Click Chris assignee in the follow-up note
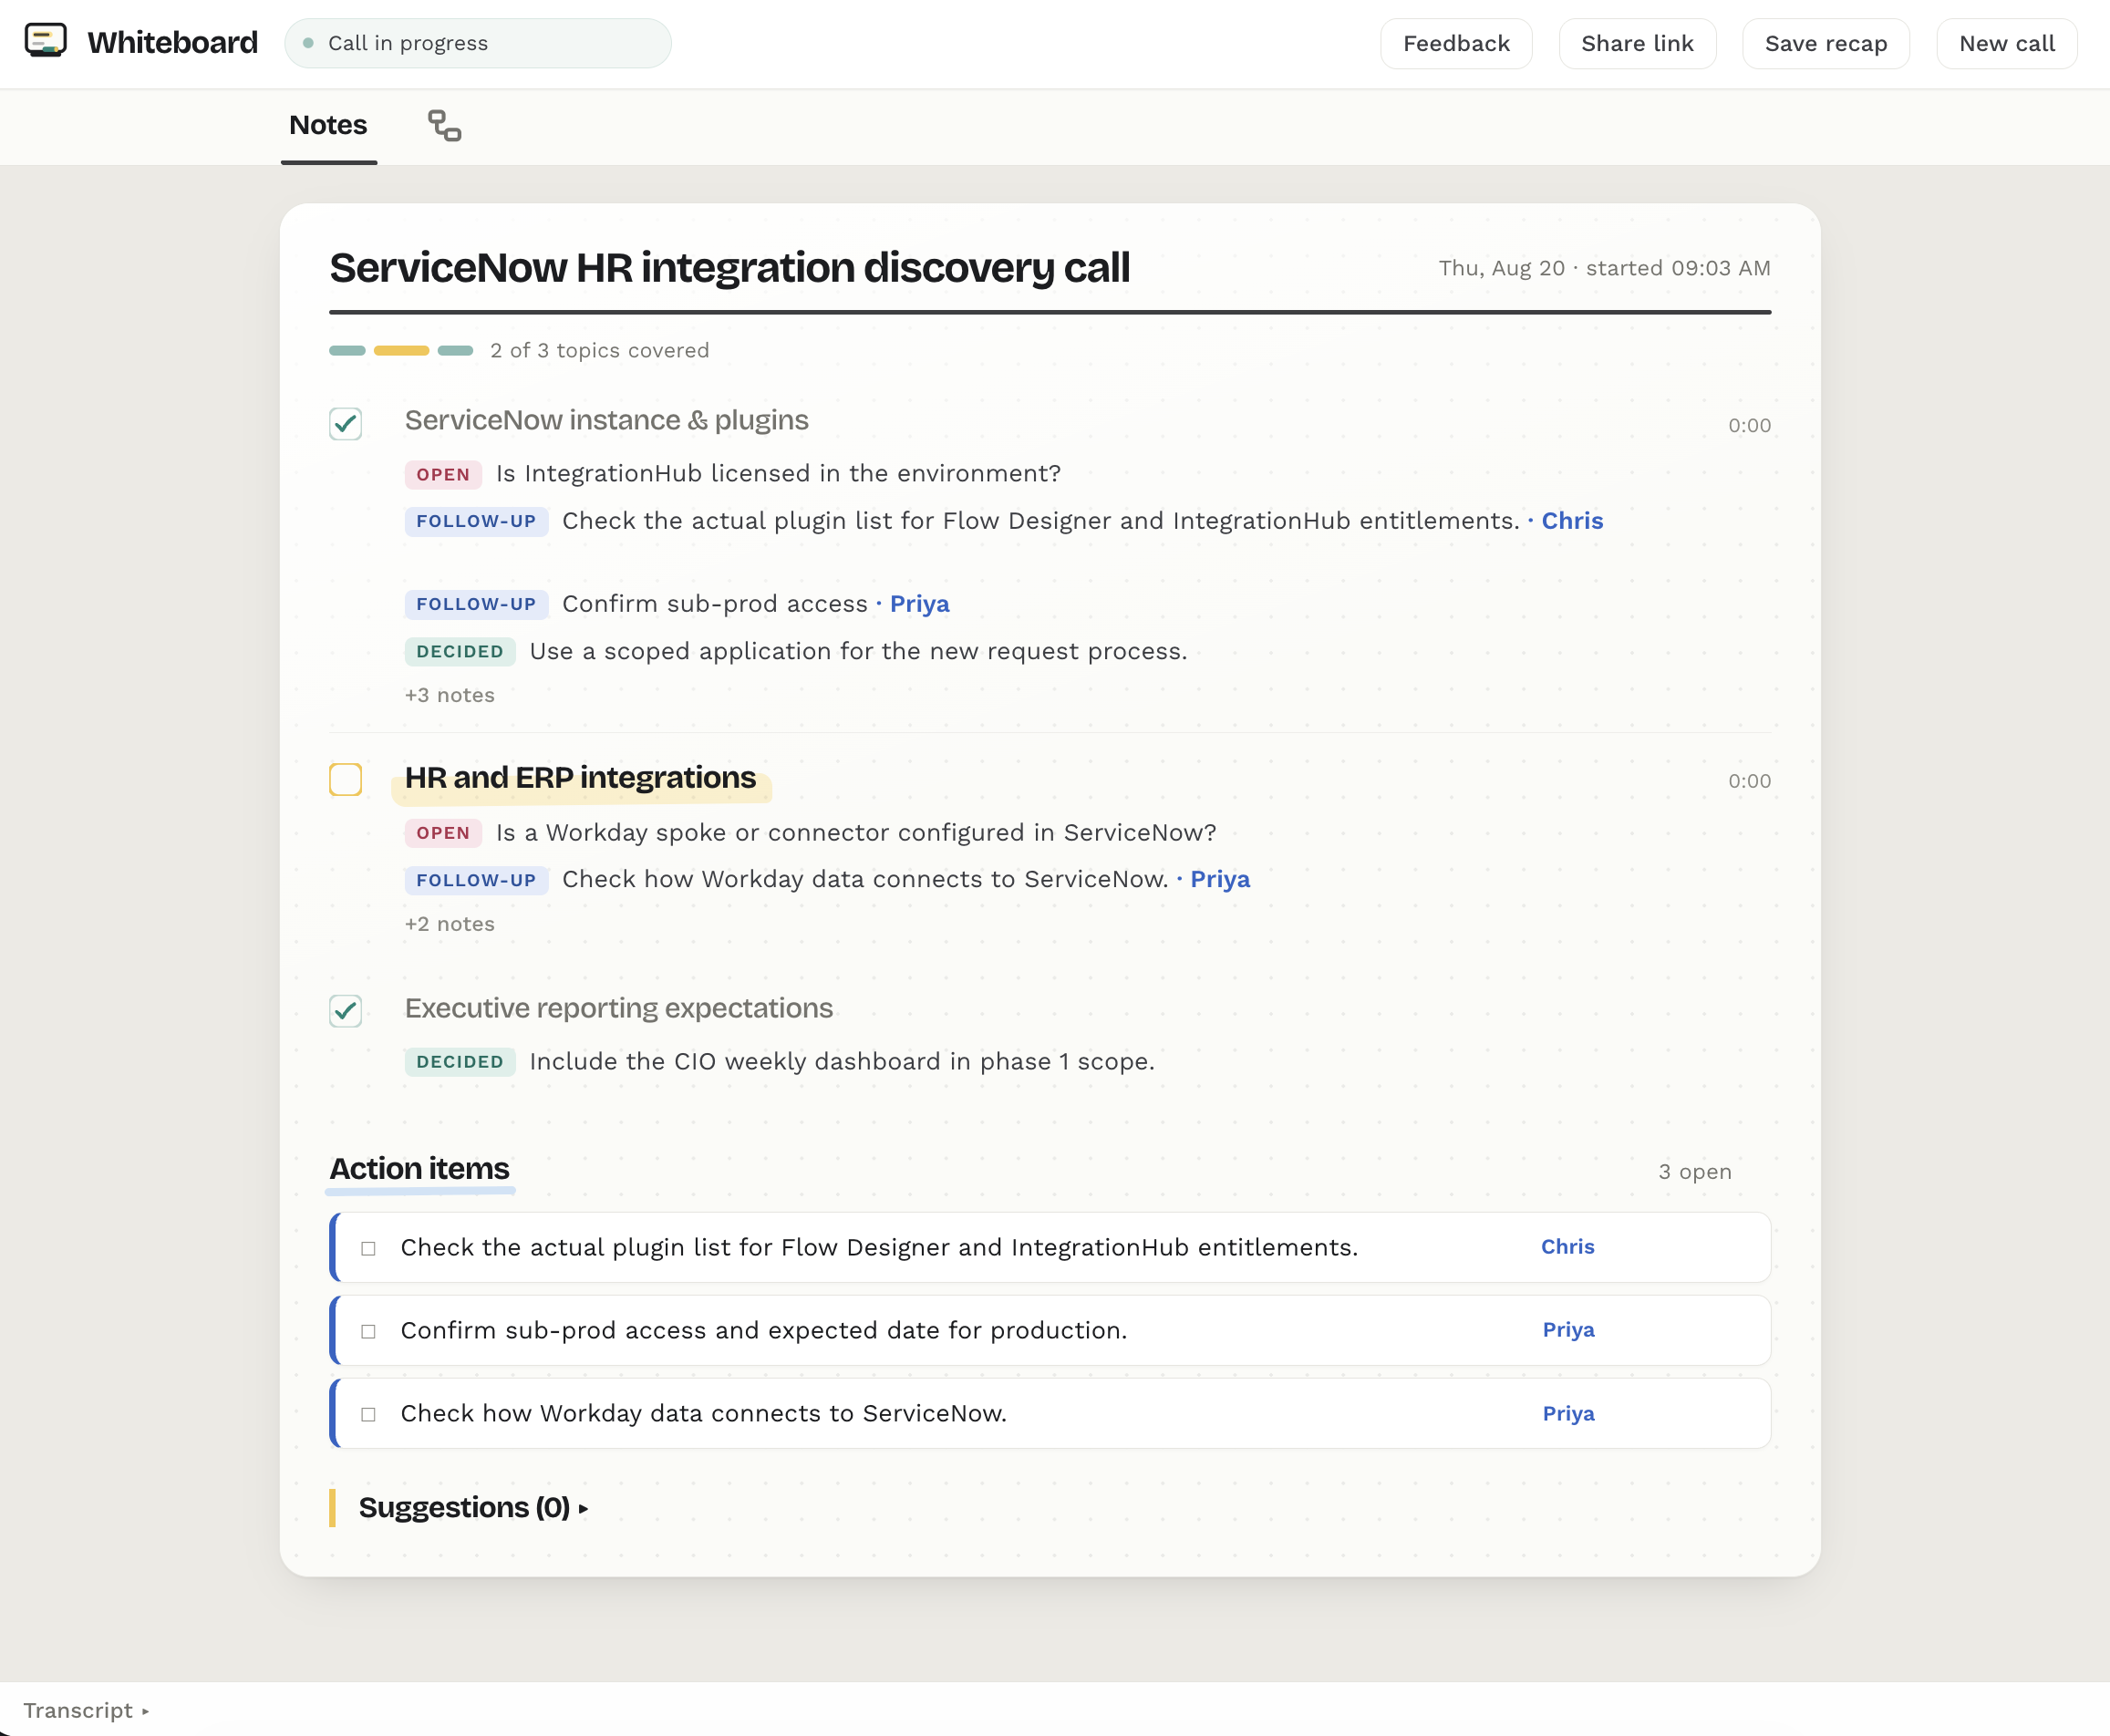 (1571, 521)
